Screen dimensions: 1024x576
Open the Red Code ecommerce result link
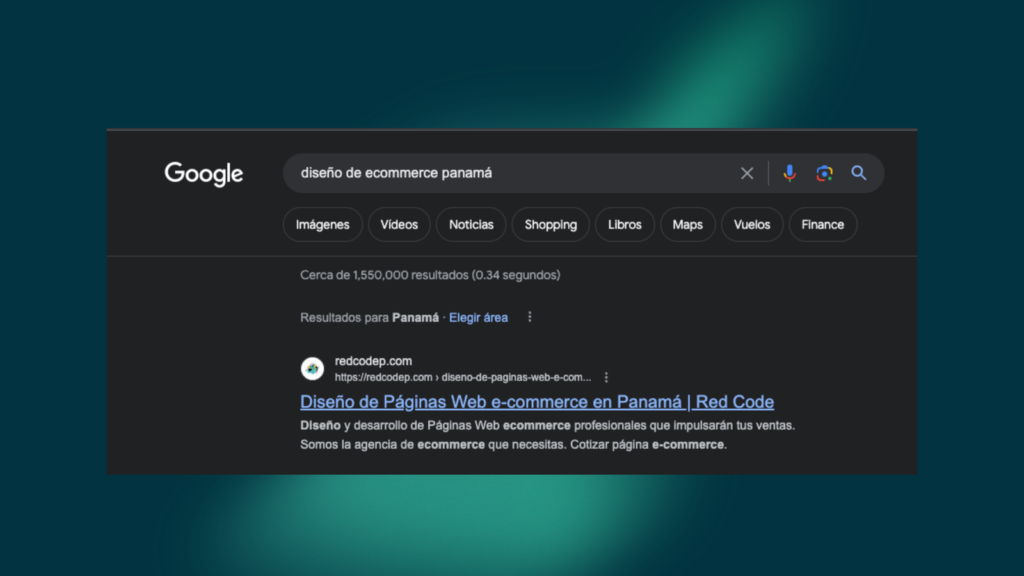[x=536, y=401]
